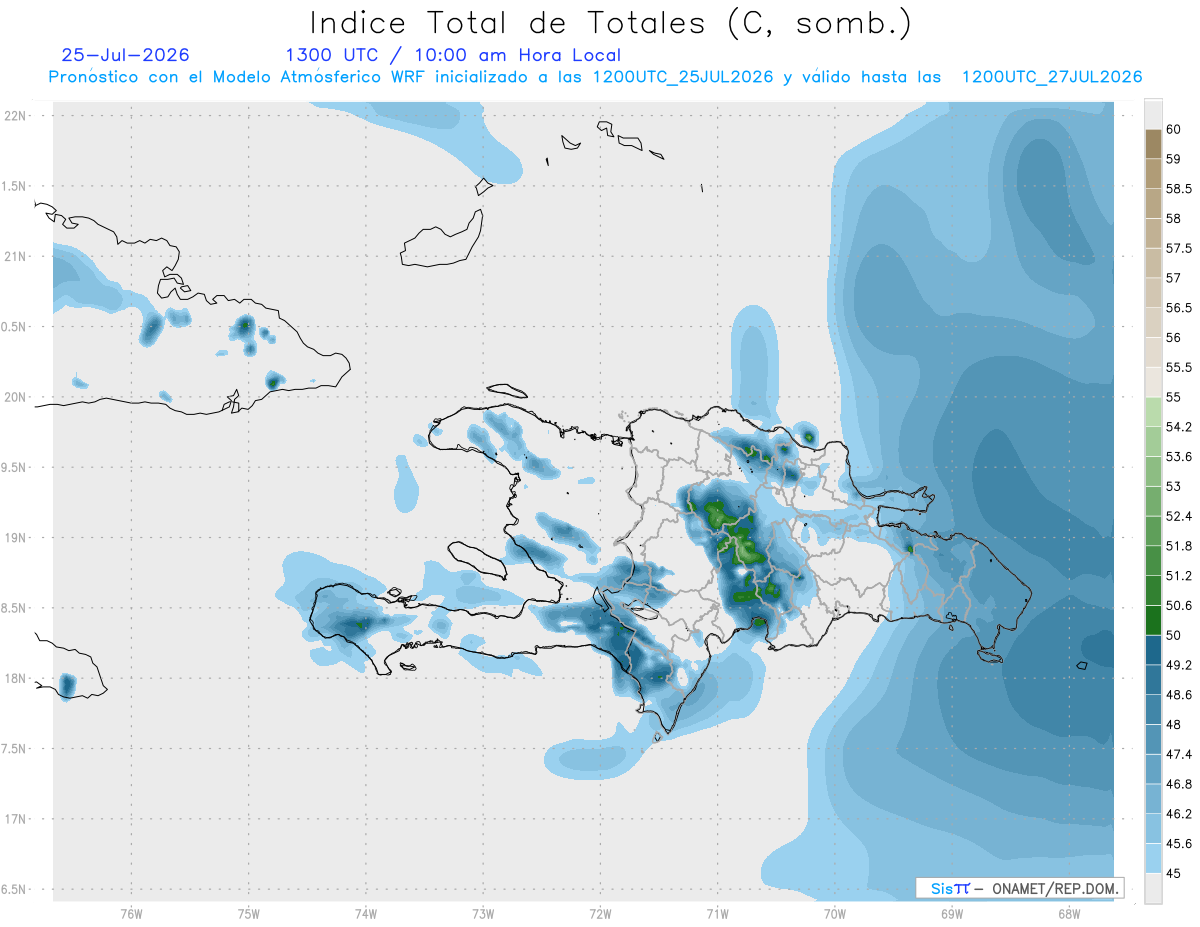Click the colorbar label "48.6"

click(1180, 695)
